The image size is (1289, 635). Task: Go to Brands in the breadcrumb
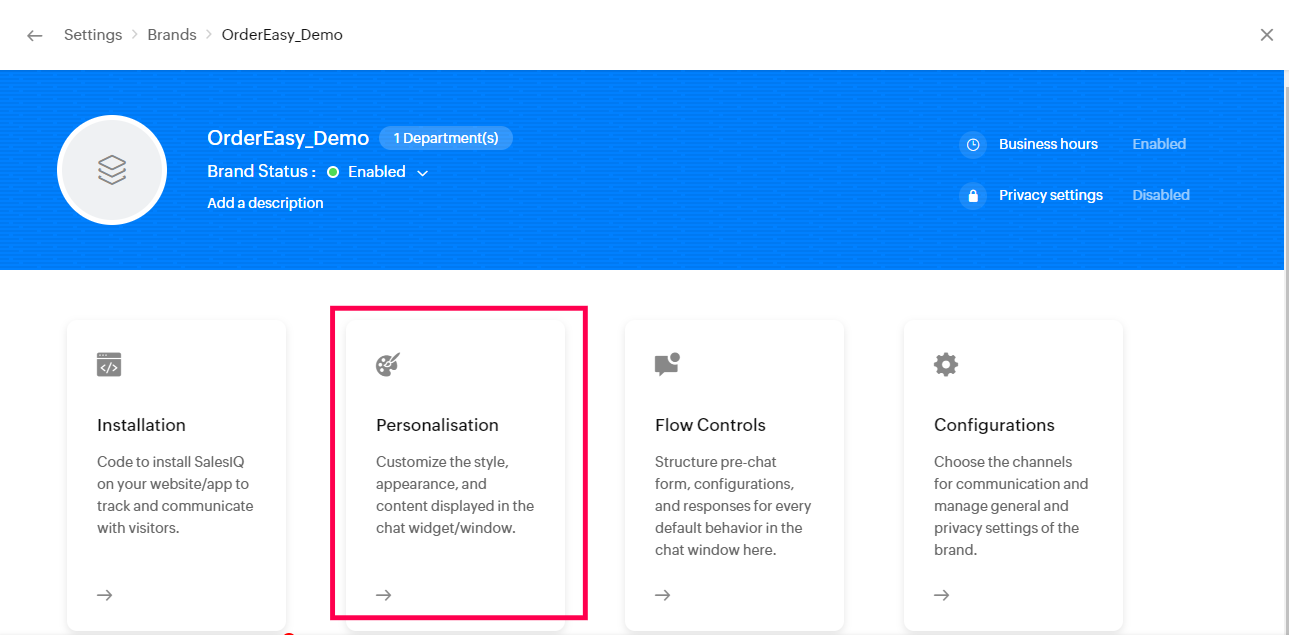(172, 35)
